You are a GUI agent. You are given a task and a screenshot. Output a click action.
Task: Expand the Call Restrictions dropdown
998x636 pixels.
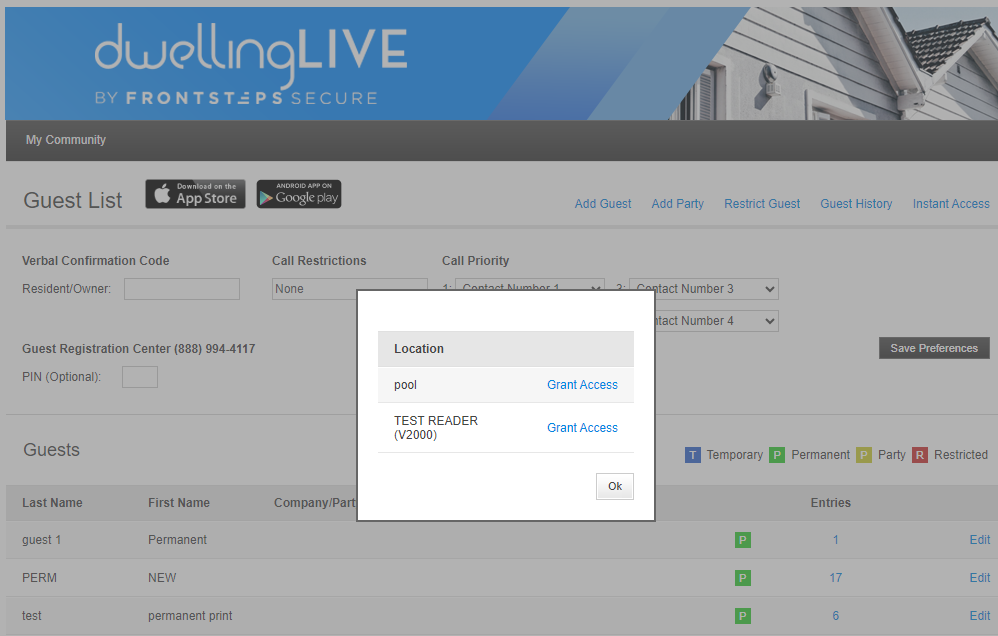314,289
